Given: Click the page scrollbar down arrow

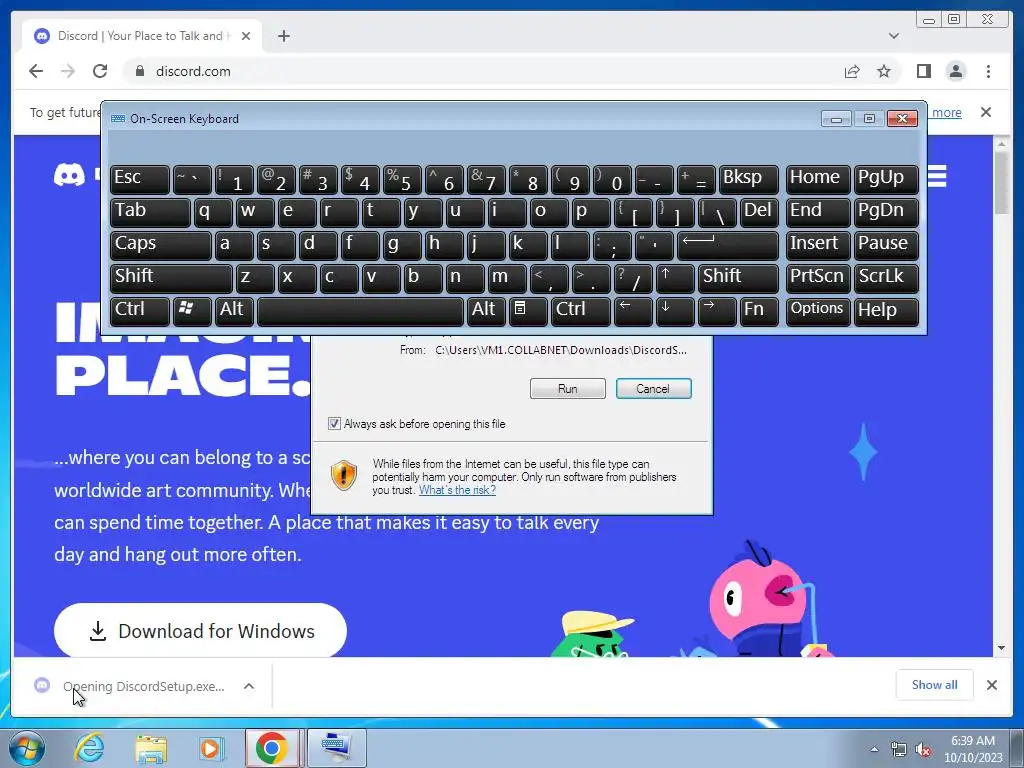Looking at the screenshot, I should [1001, 648].
